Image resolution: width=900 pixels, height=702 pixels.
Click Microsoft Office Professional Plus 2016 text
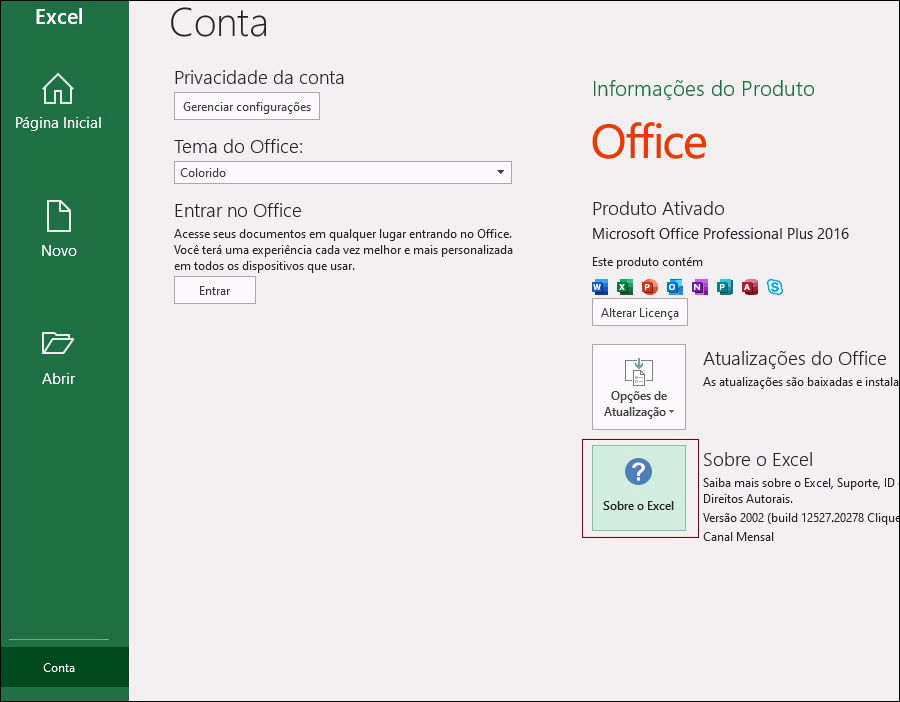click(720, 234)
